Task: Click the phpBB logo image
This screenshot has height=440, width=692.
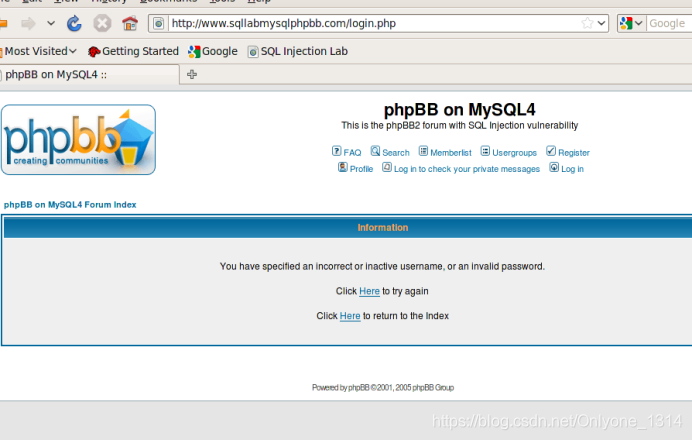Action: (x=78, y=139)
